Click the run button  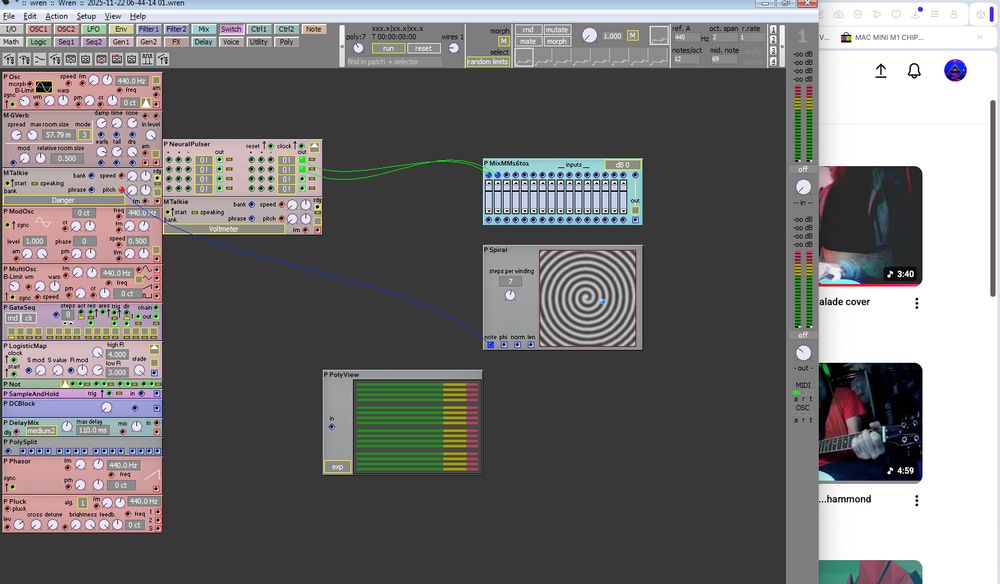click(388, 48)
